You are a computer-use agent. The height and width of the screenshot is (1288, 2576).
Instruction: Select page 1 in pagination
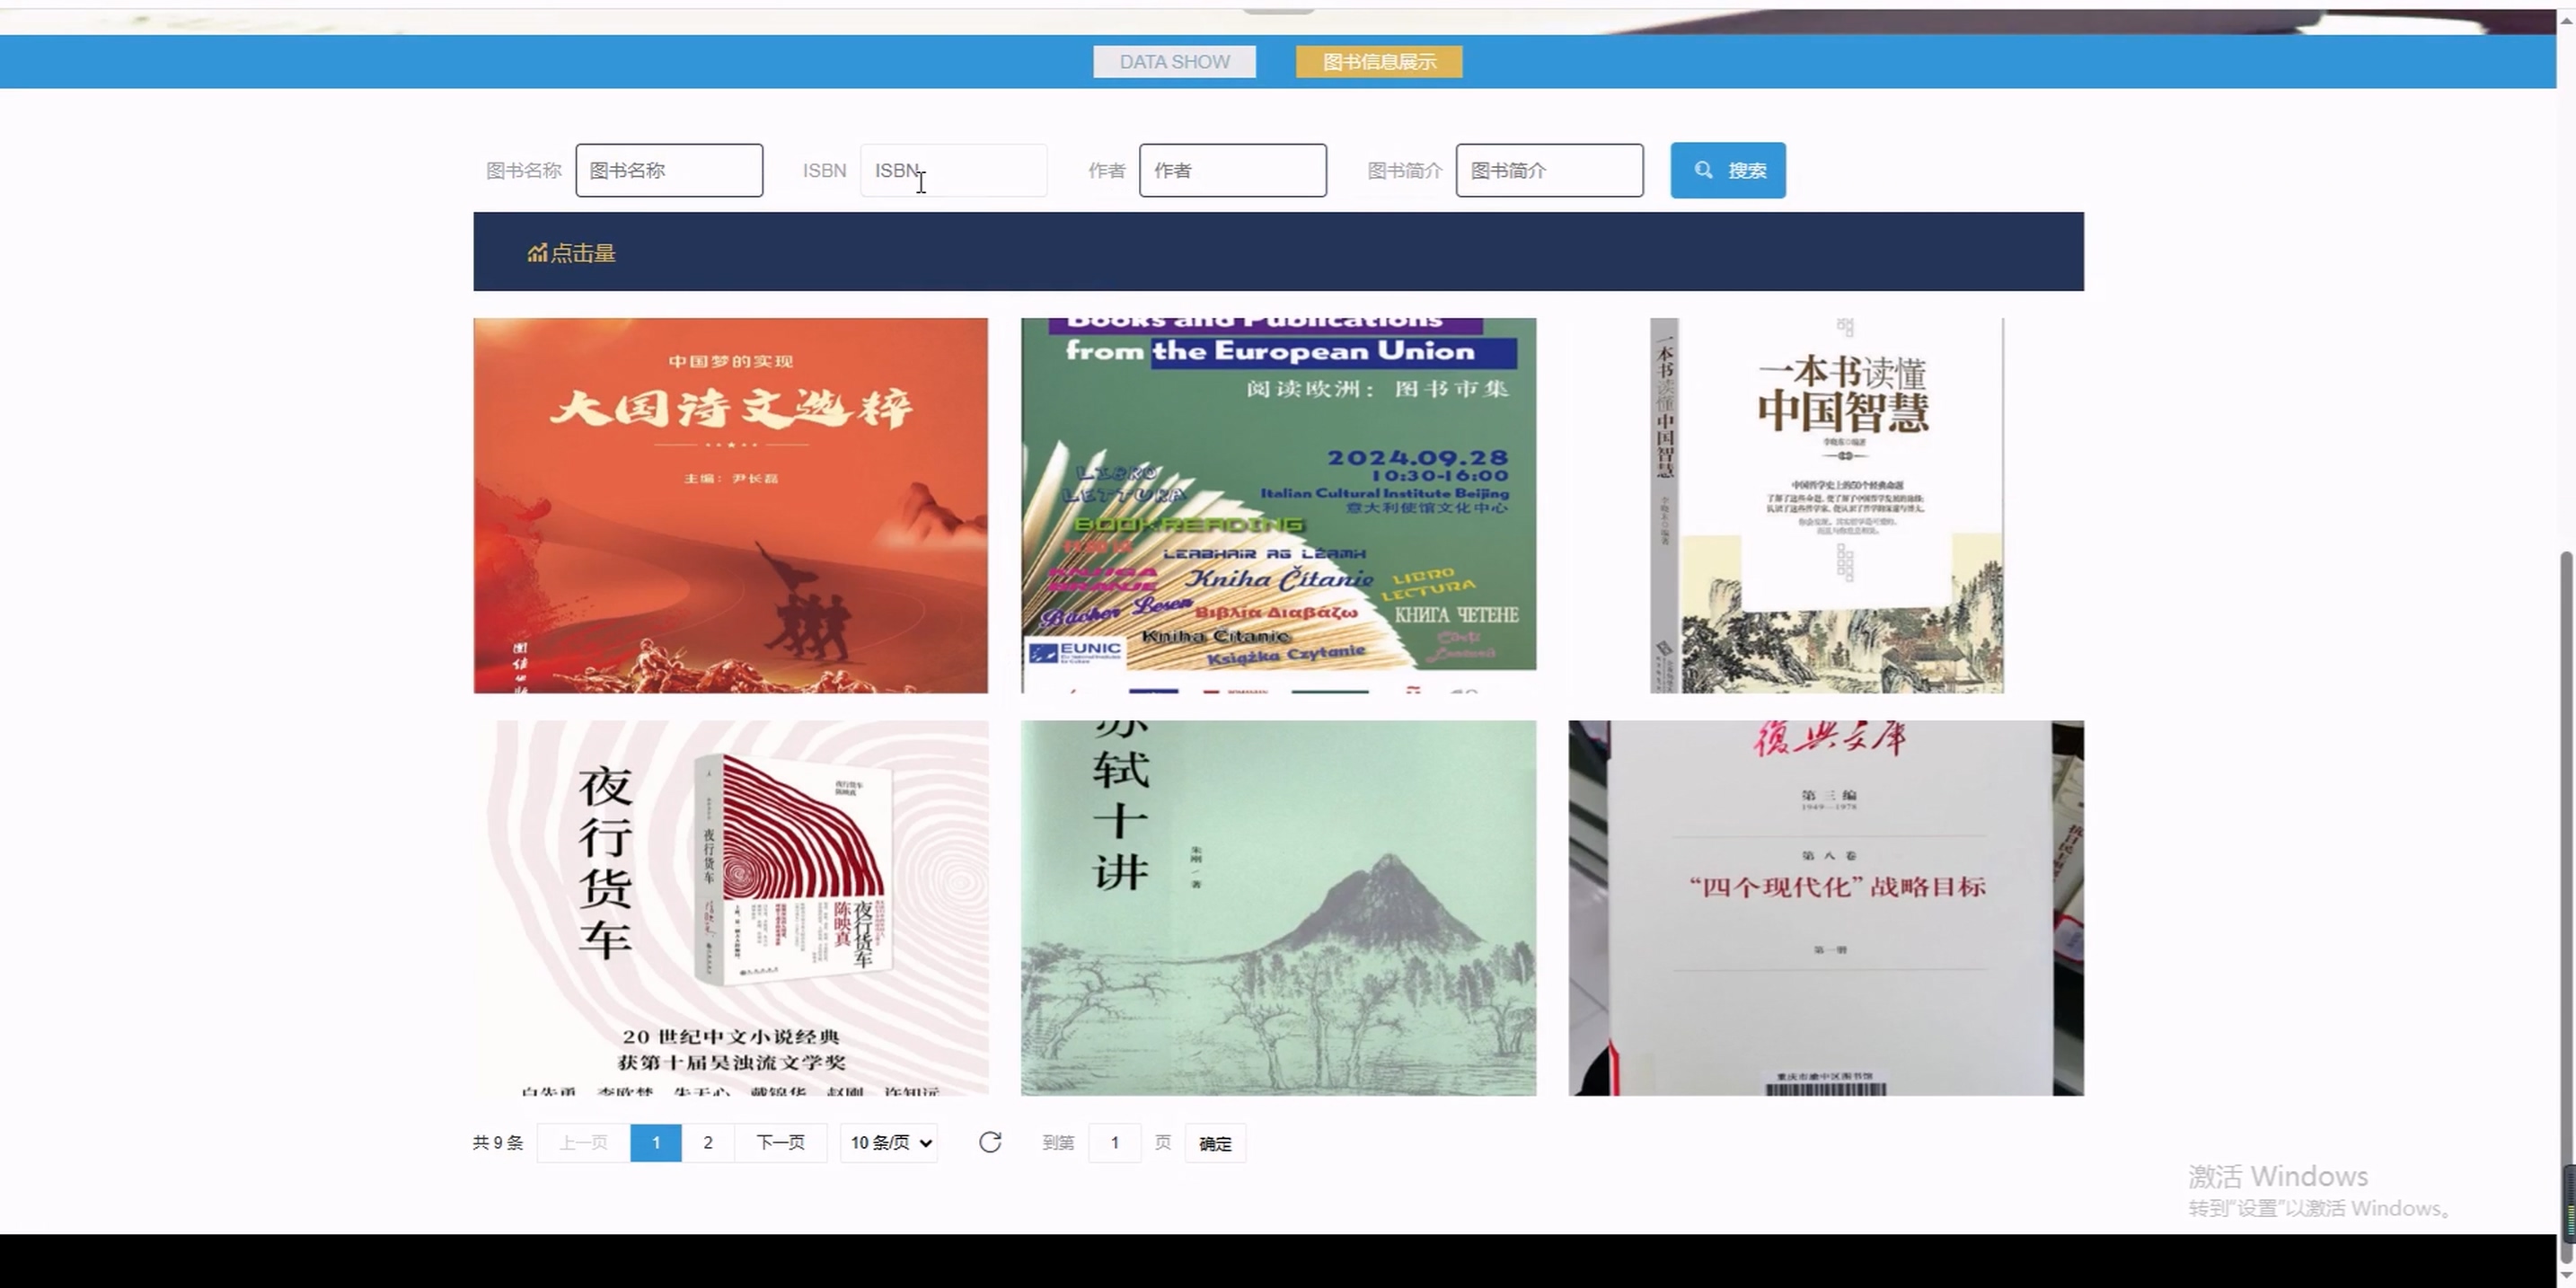656,1142
